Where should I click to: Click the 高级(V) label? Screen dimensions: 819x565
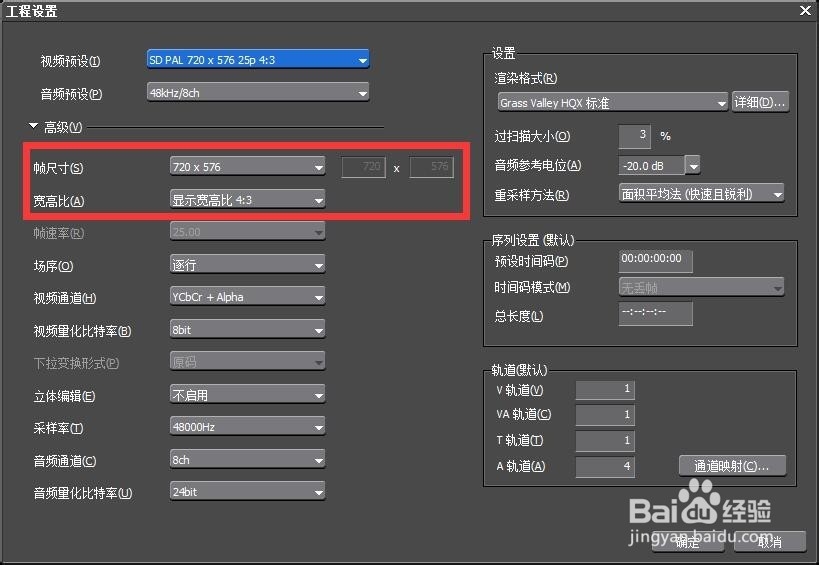click(x=63, y=127)
